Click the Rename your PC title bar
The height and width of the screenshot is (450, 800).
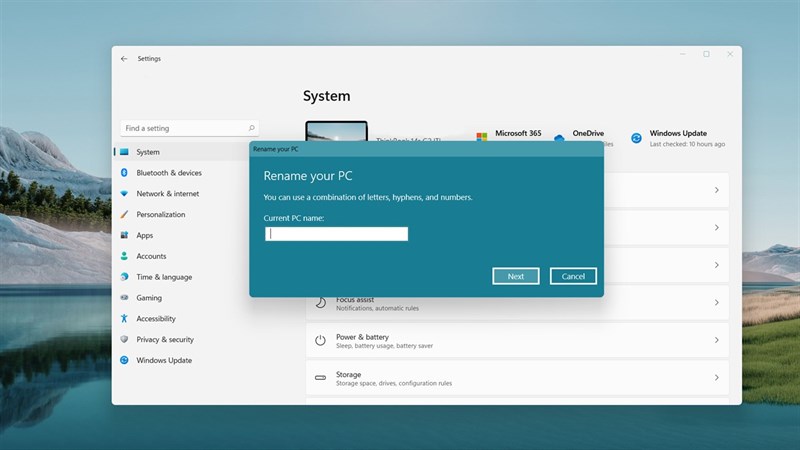click(x=426, y=149)
